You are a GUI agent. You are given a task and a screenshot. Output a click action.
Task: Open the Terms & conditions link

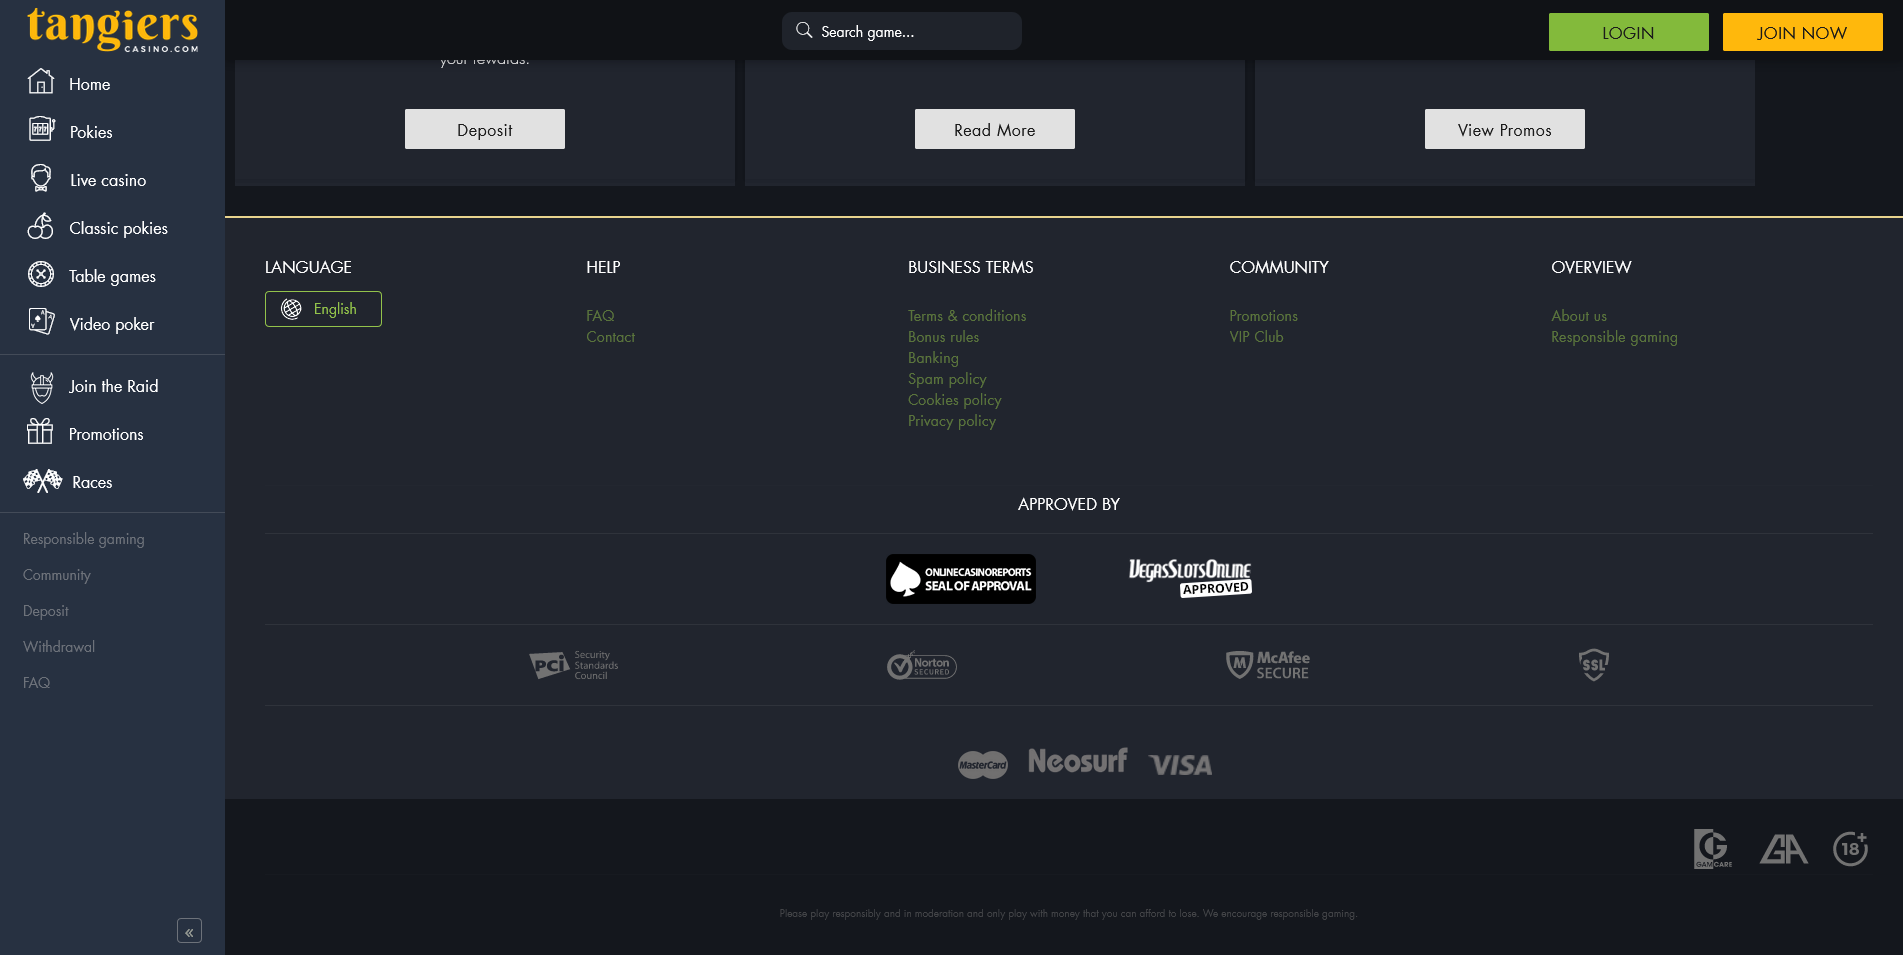click(966, 316)
